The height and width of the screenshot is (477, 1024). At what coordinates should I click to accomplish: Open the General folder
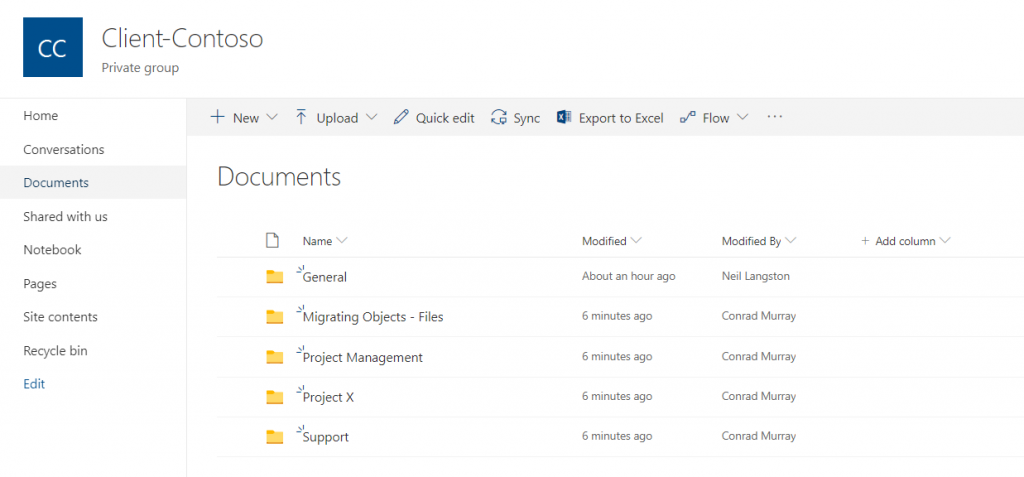pos(325,277)
